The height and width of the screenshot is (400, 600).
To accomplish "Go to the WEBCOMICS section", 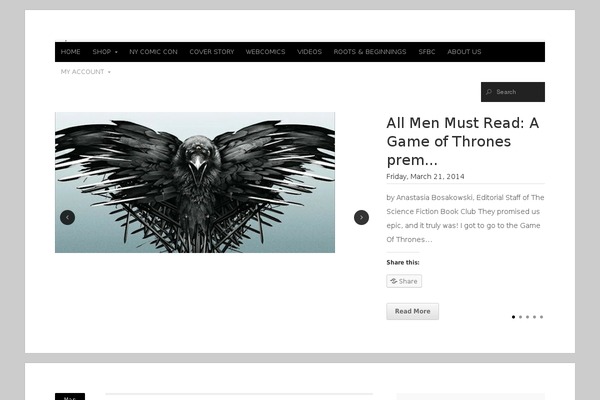I will coord(265,52).
